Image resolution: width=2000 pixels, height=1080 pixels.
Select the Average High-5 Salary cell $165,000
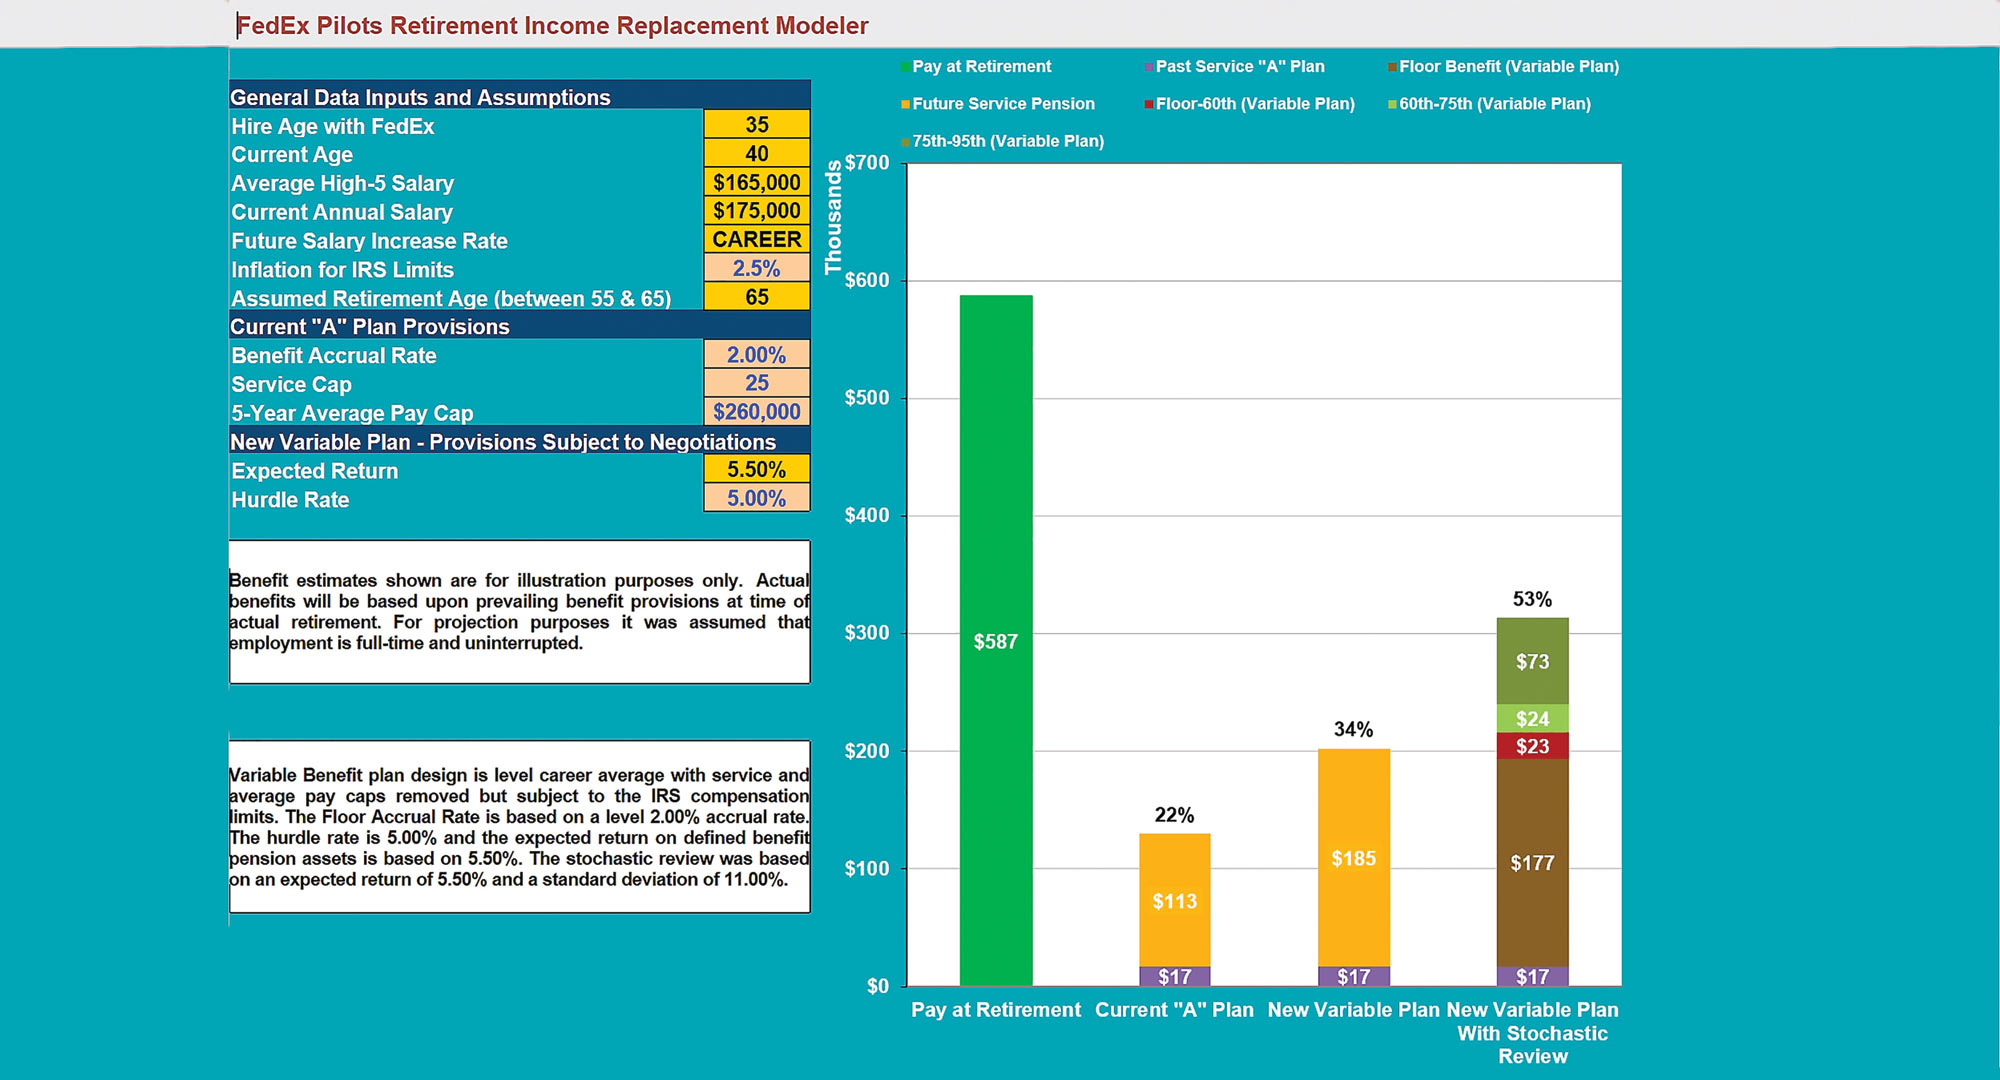pyautogui.click(x=757, y=182)
